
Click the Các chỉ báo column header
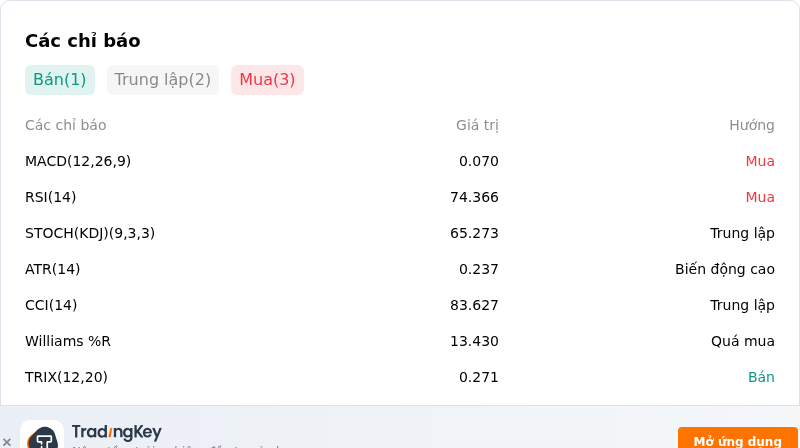(x=66, y=125)
